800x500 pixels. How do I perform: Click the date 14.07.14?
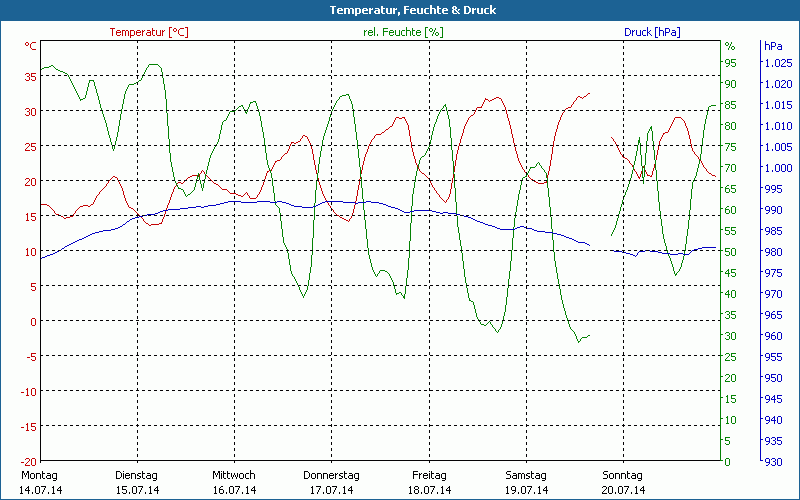(x=40, y=490)
